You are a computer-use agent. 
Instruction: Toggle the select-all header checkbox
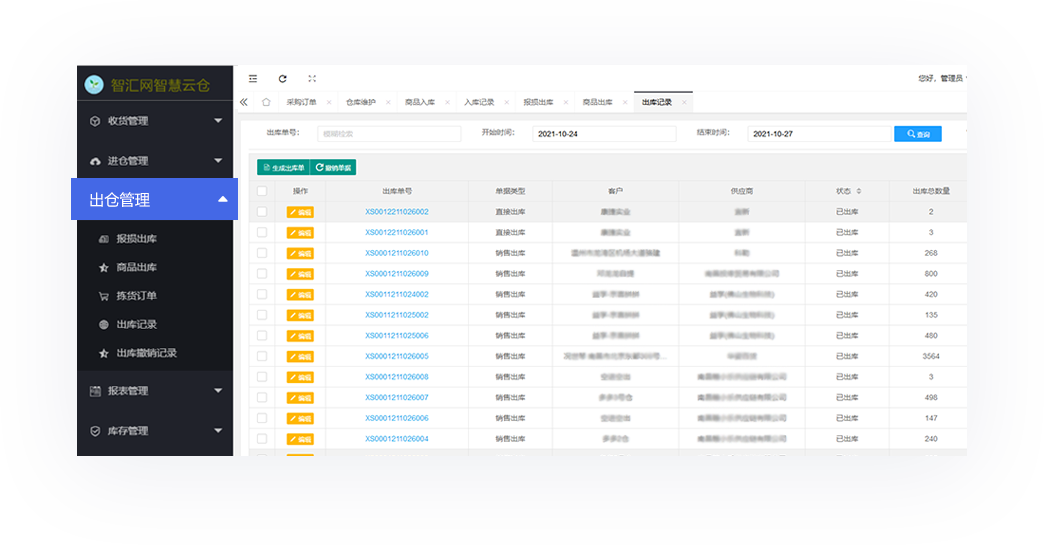tap(262, 191)
